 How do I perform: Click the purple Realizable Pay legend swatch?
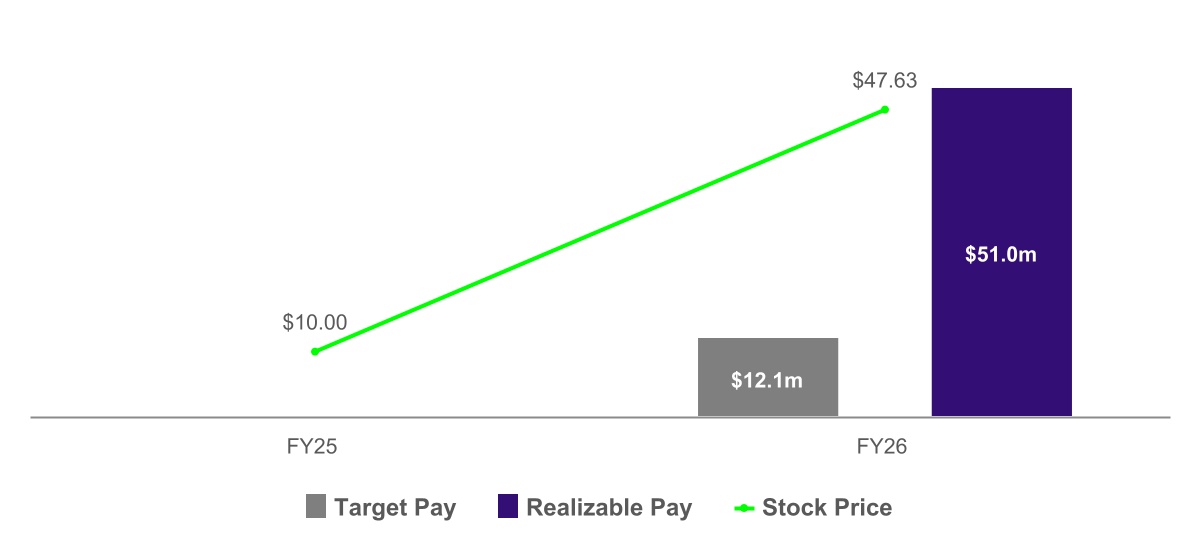point(508,507)
